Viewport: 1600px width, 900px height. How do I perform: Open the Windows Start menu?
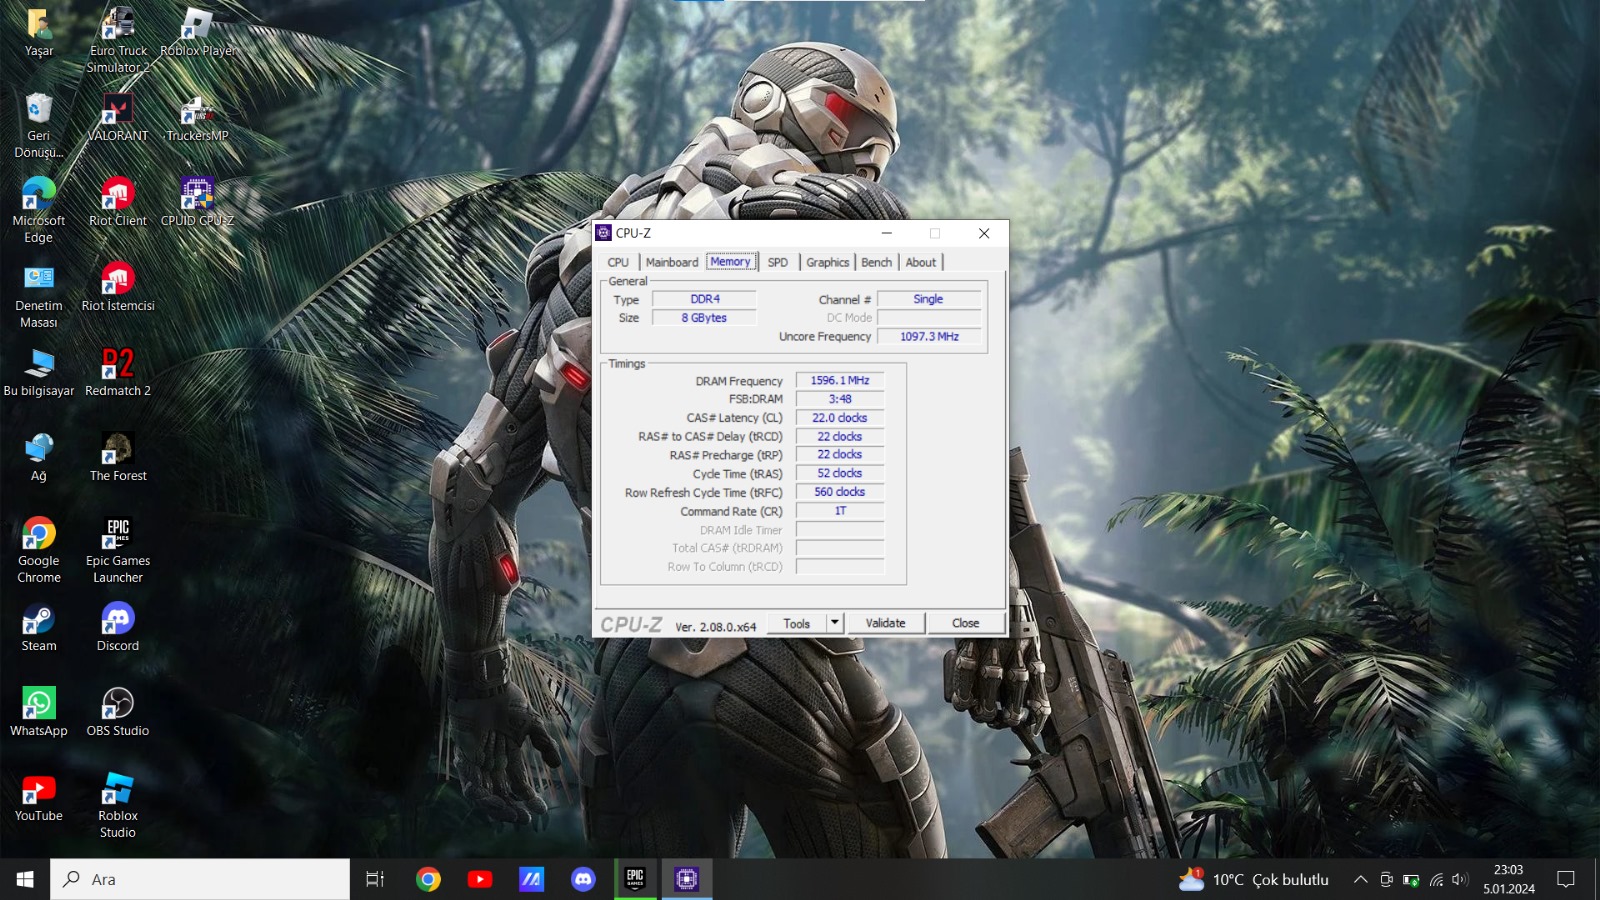25,879
